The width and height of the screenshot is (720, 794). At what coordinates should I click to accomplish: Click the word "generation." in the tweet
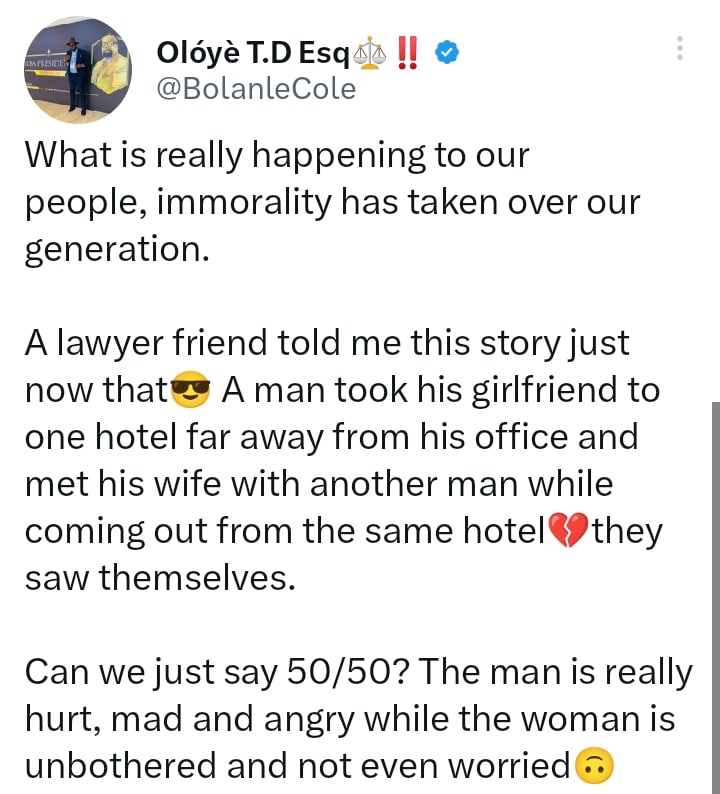click(x=116, y=250)
